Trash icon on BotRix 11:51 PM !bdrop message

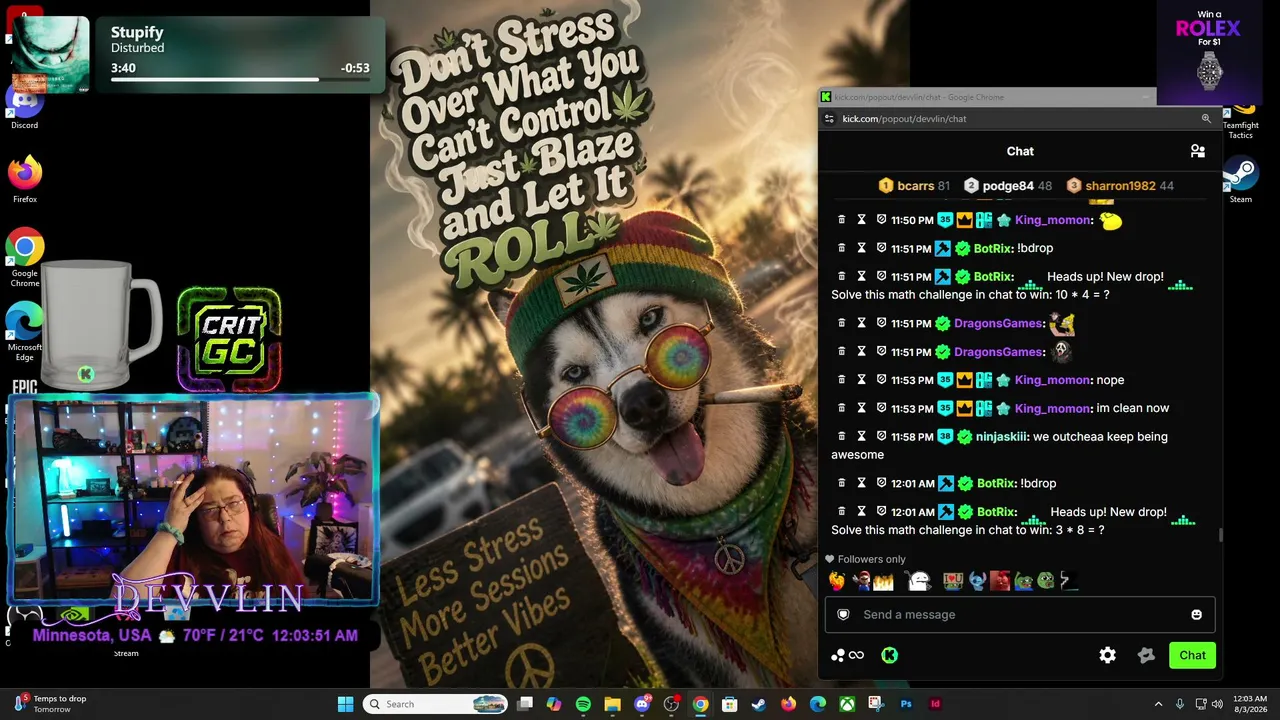click(841, 248)
